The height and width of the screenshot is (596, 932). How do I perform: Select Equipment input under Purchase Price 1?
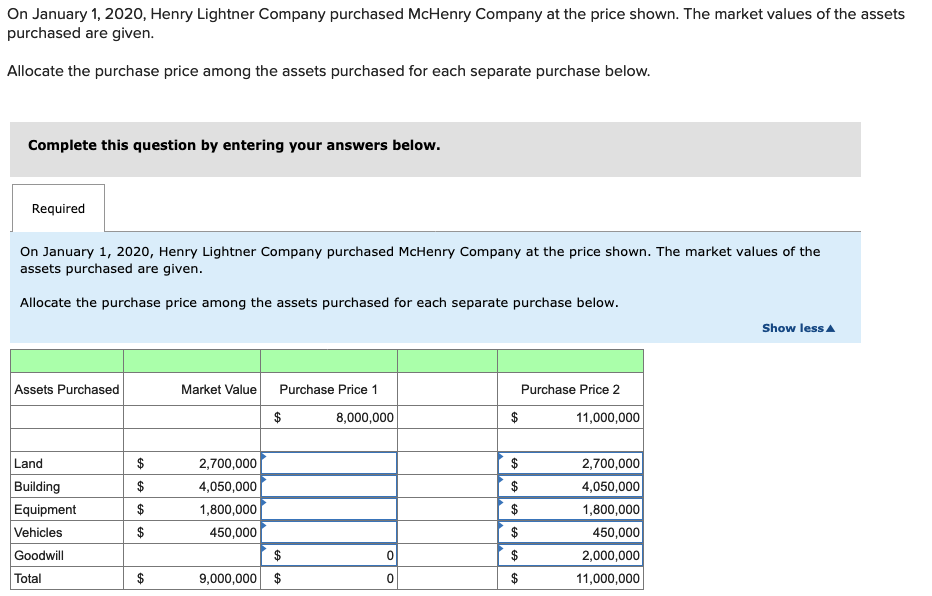pos(329,509)
